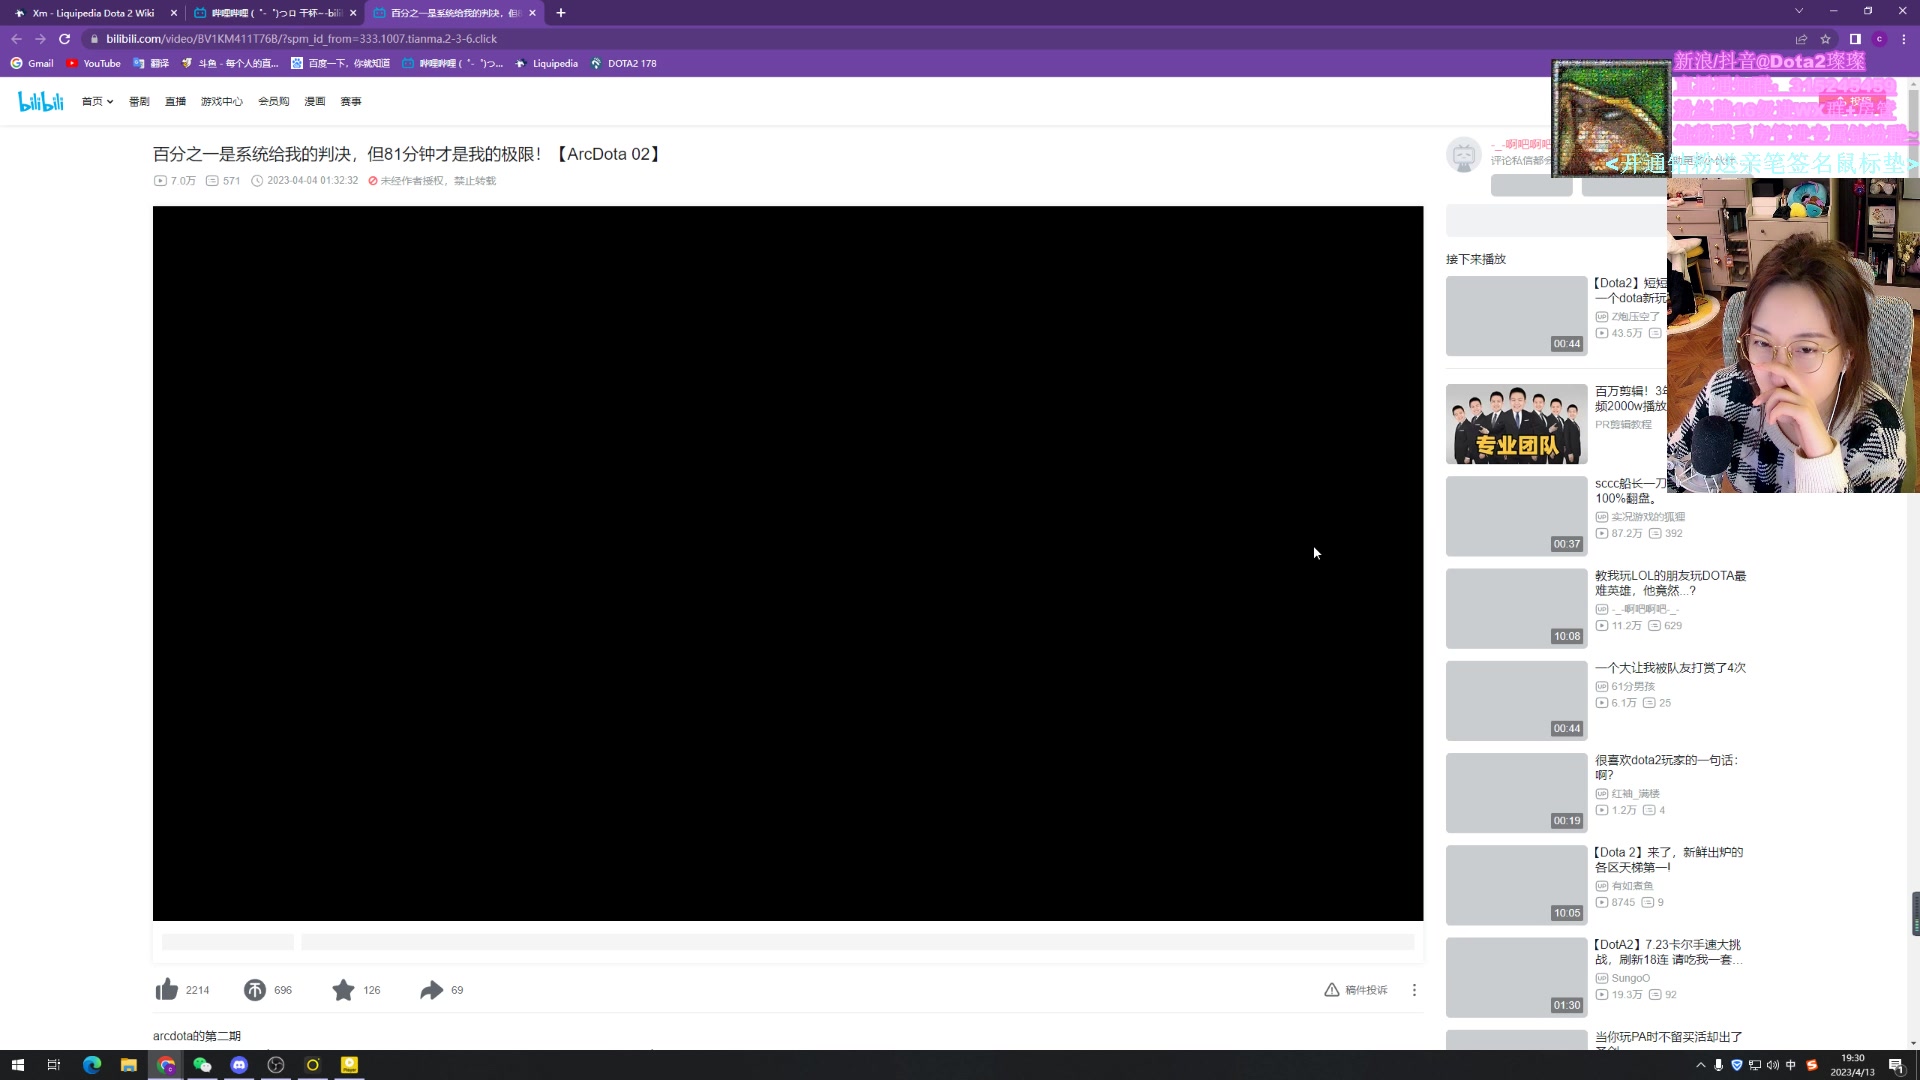Screen dimensions: 1920x1080
Task: Open WeChat from the taskbar
Action: coord(202,1065)
